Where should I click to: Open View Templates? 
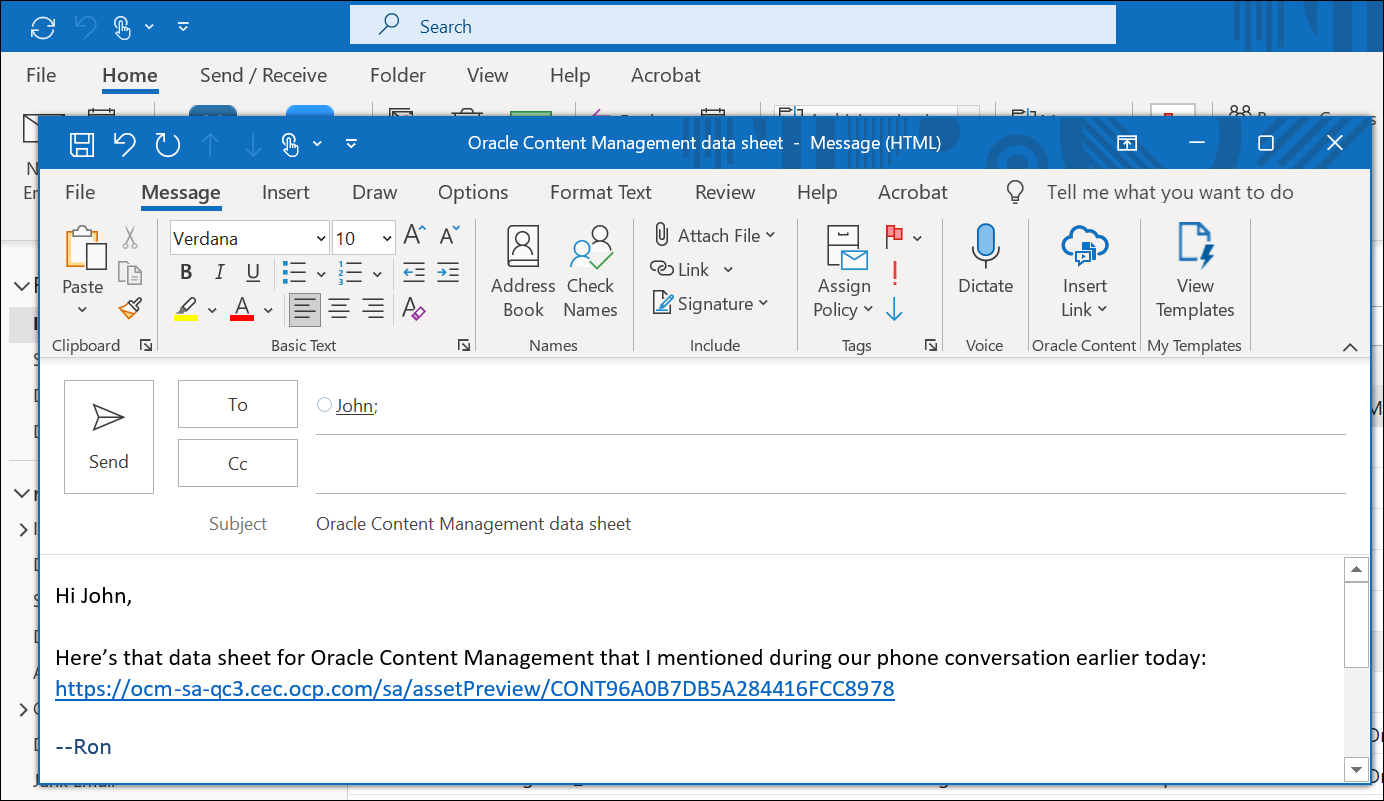point(1194,270)
